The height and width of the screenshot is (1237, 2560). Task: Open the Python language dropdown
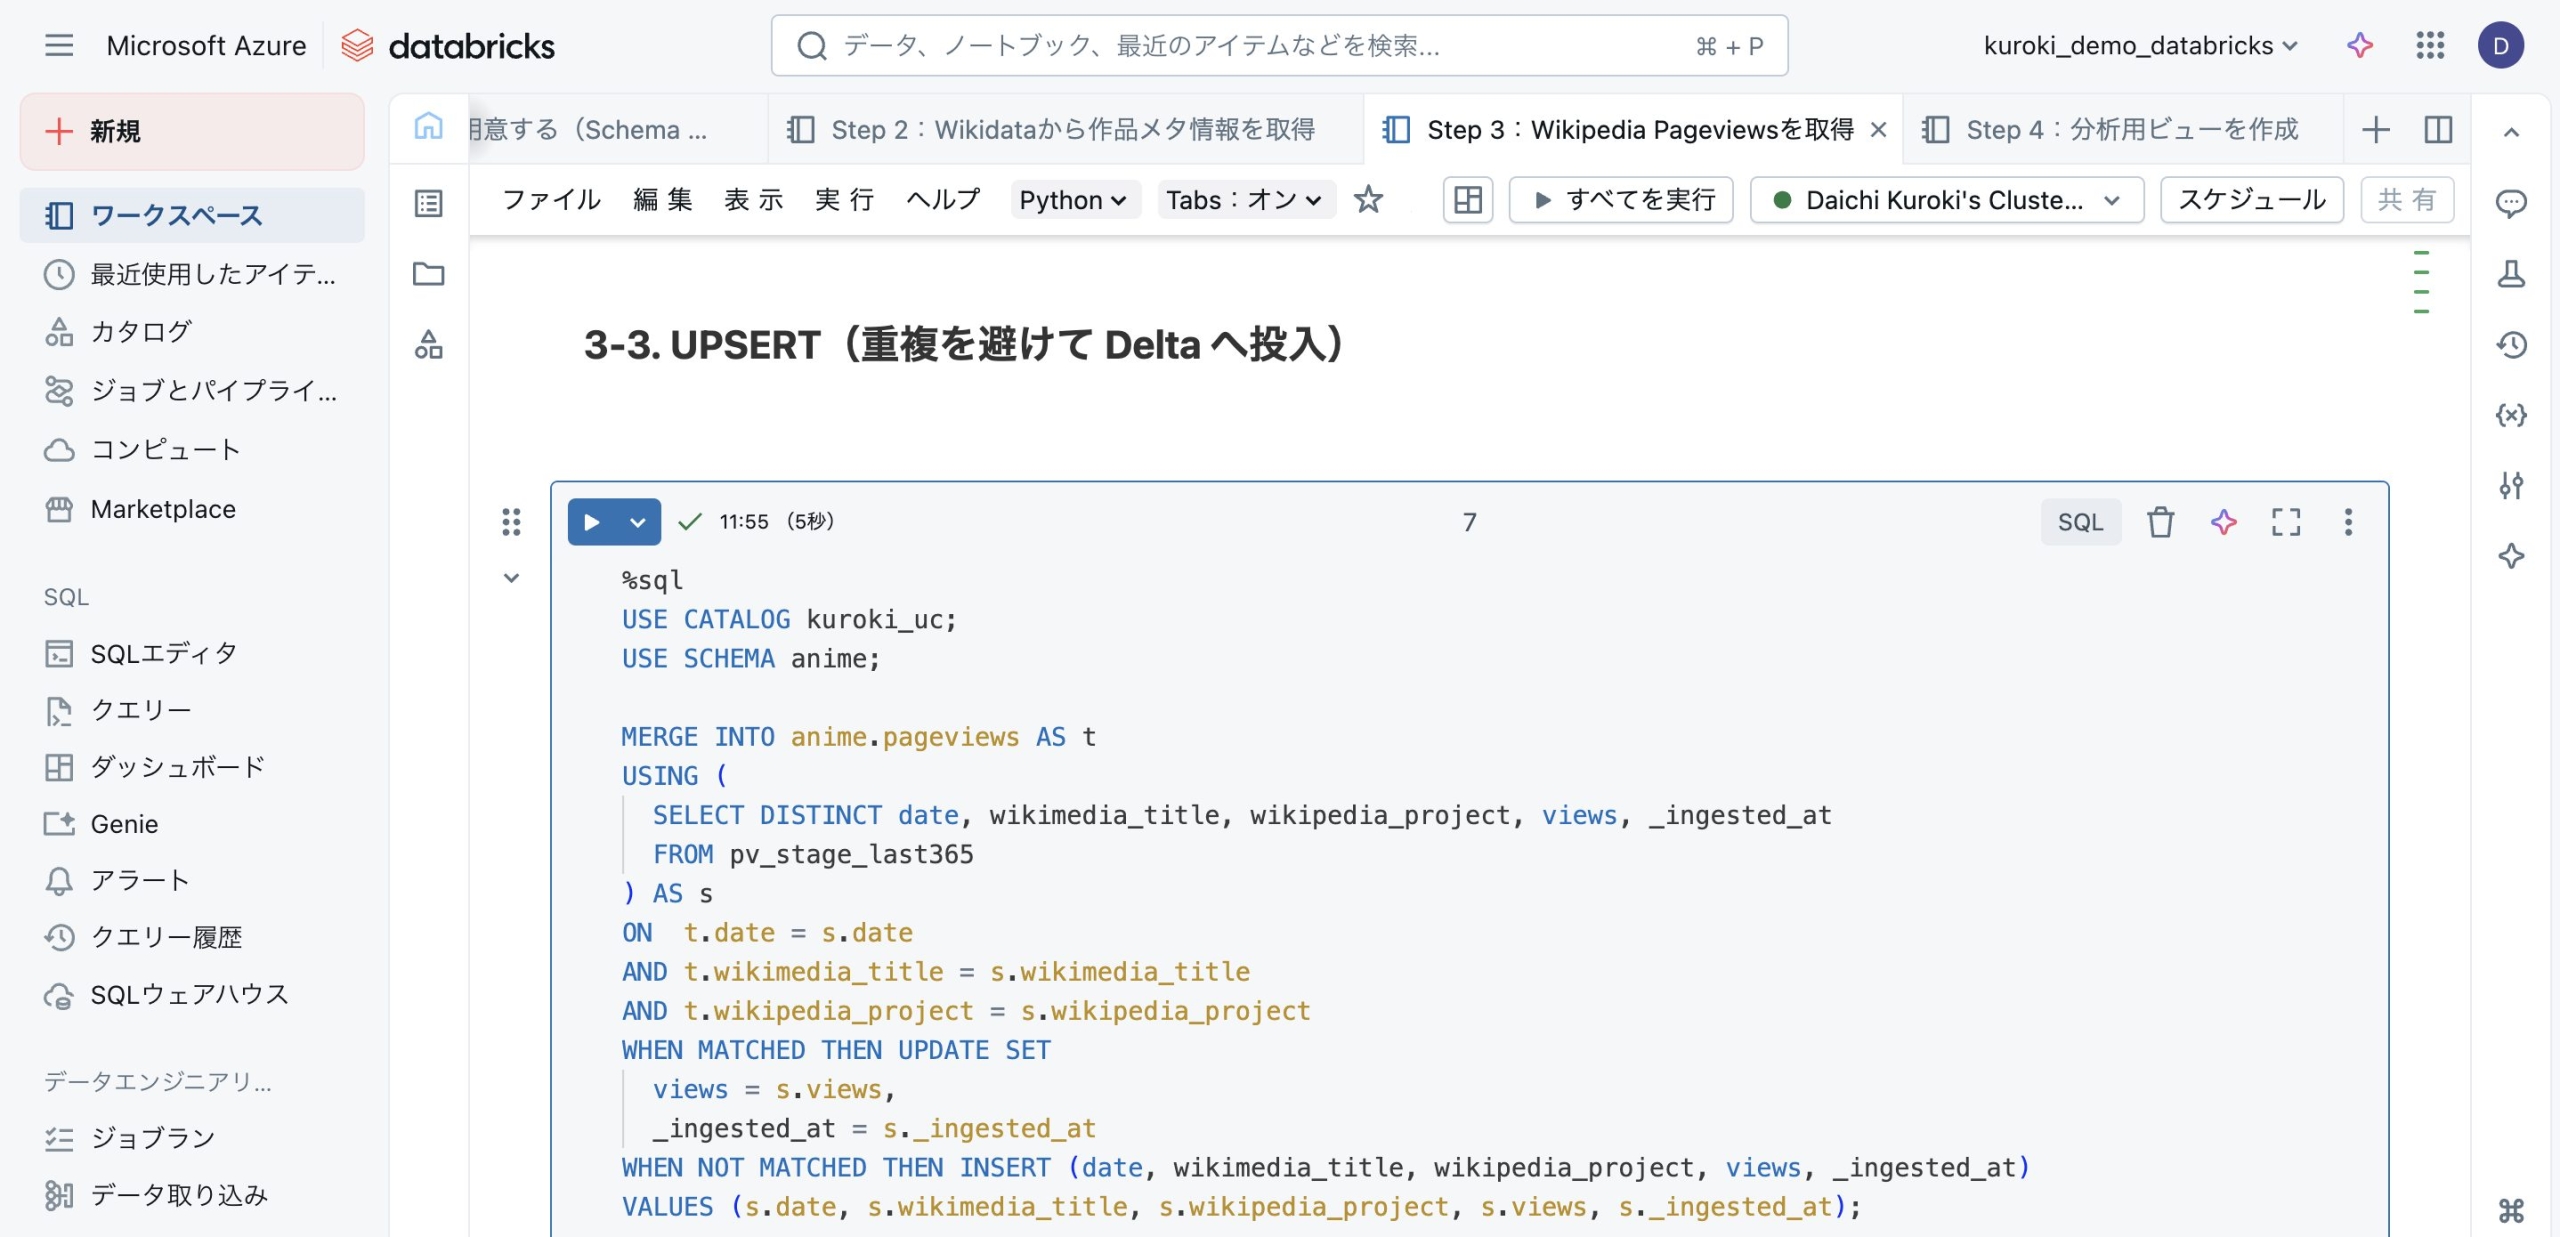[x=1073, y=200]
